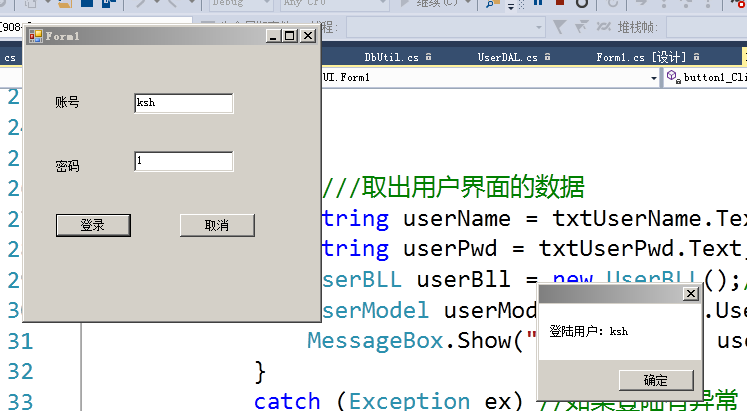The image size is (747, 411).
Task: Click the UI.Form1 text in navigation bar
Action: point(346,77)
